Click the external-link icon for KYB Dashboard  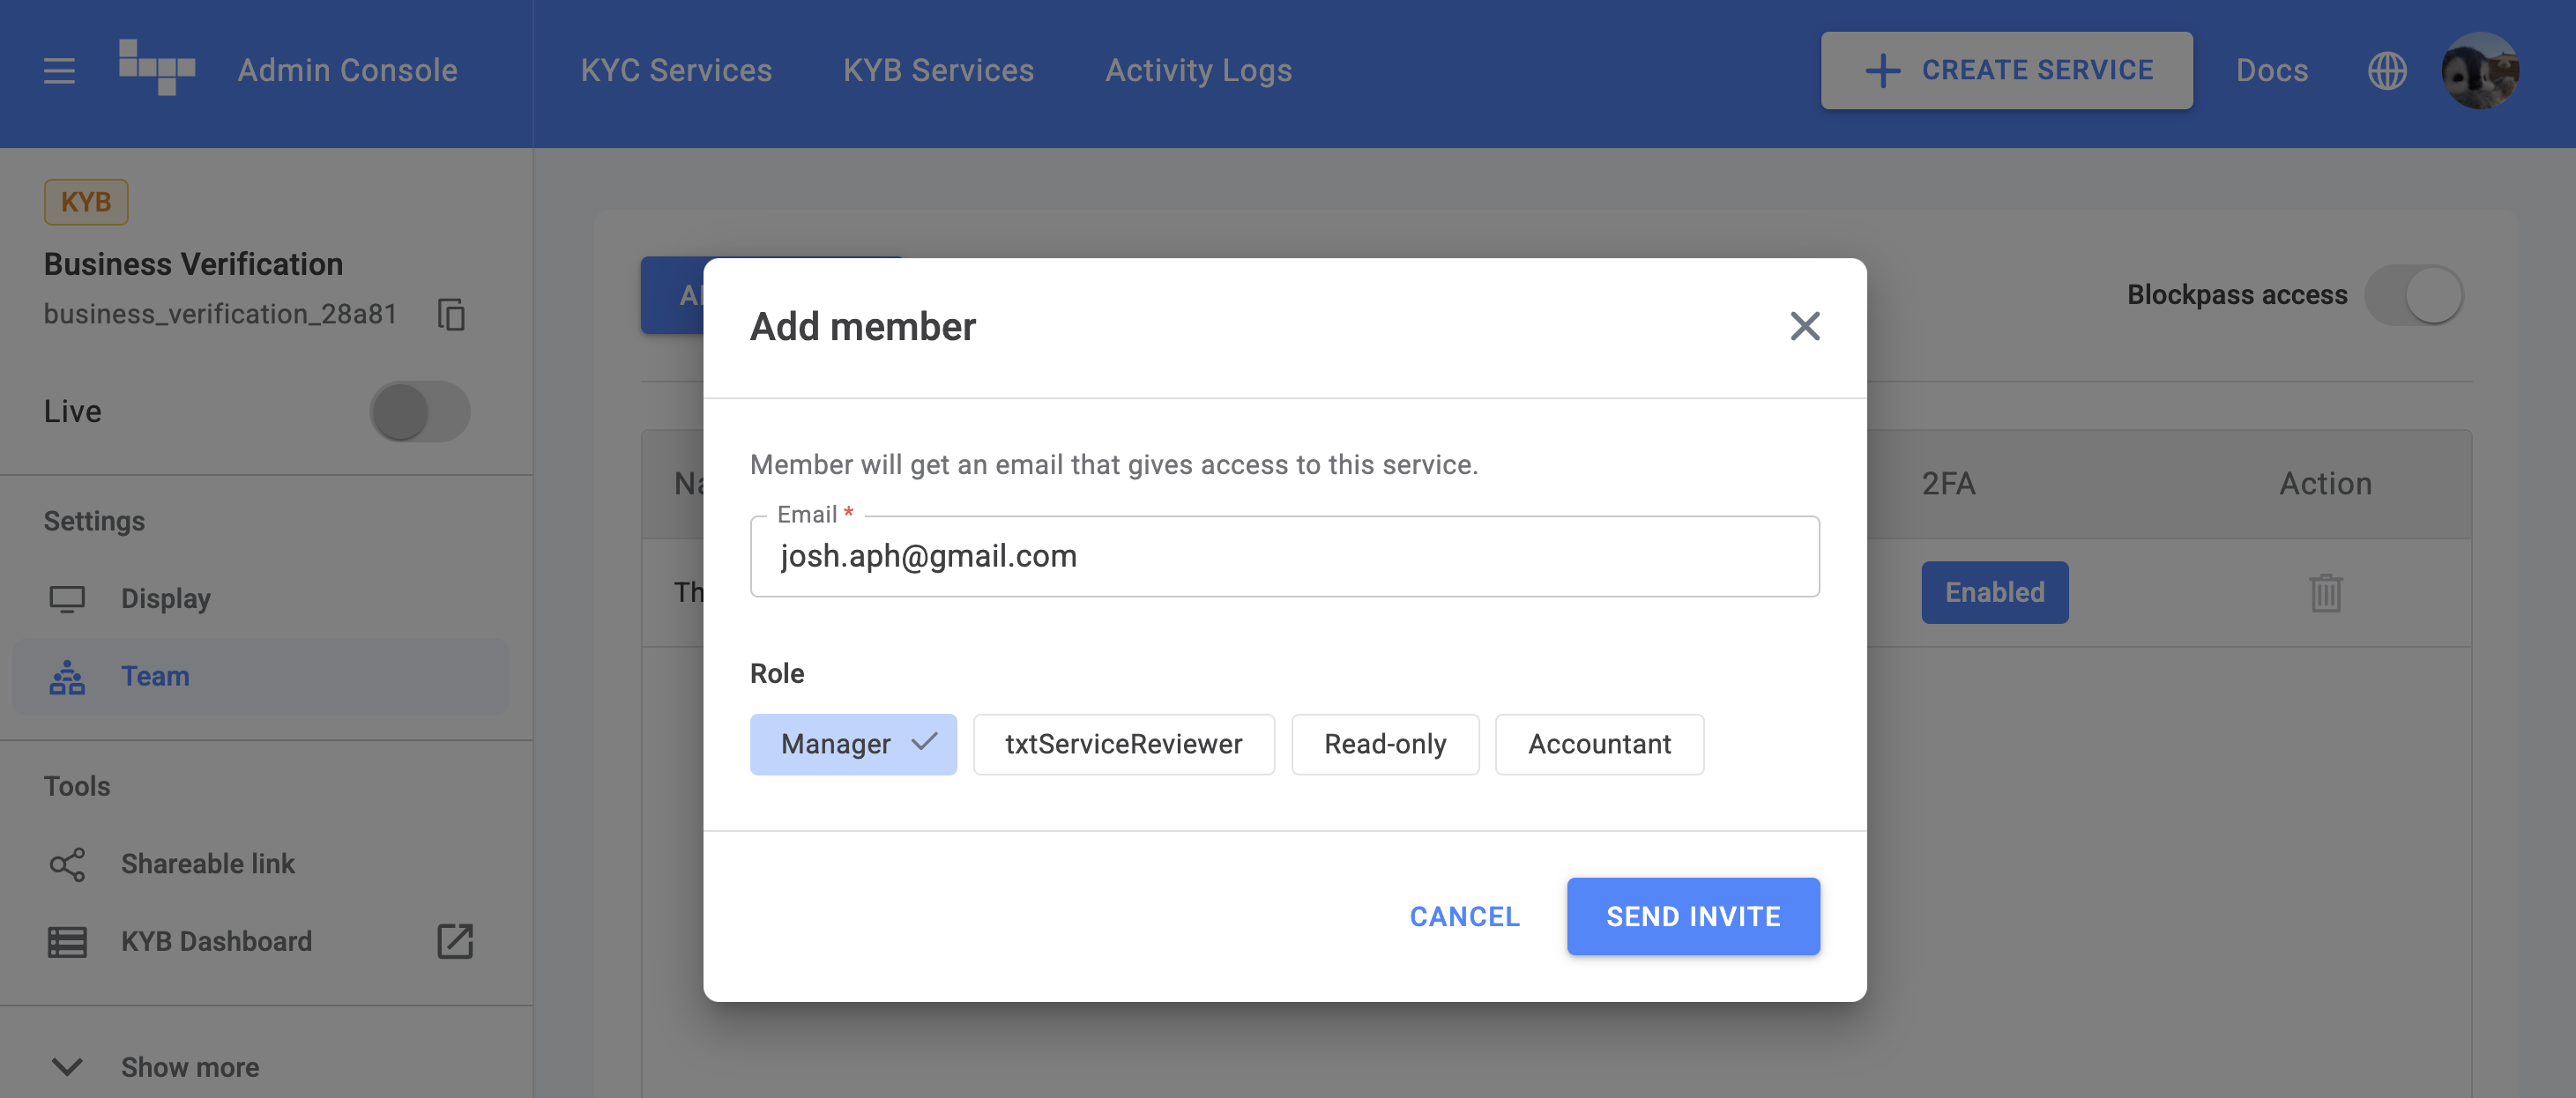click(x=455, y=941)
